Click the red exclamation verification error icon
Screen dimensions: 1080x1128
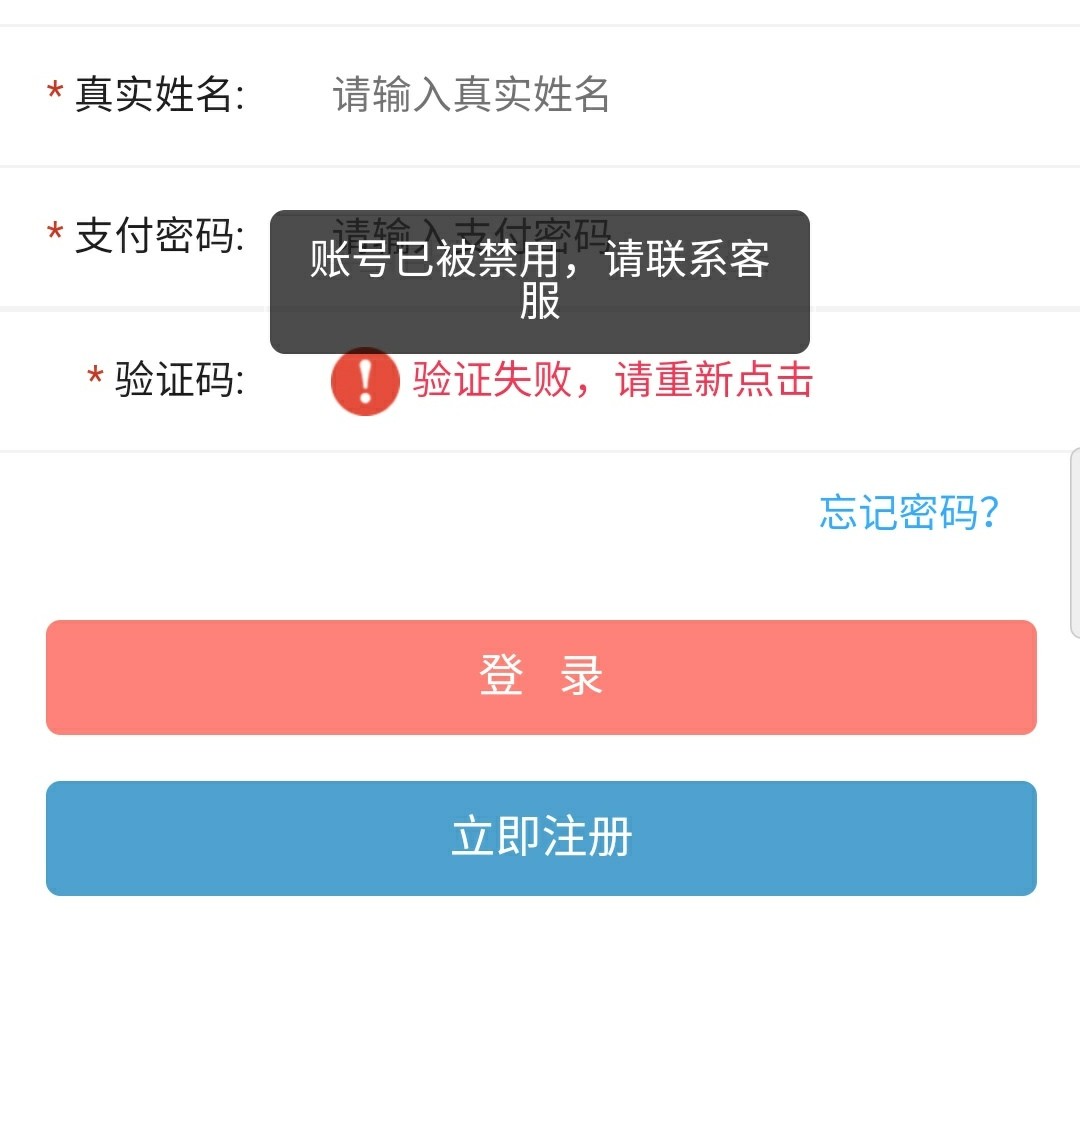point(365,381)
